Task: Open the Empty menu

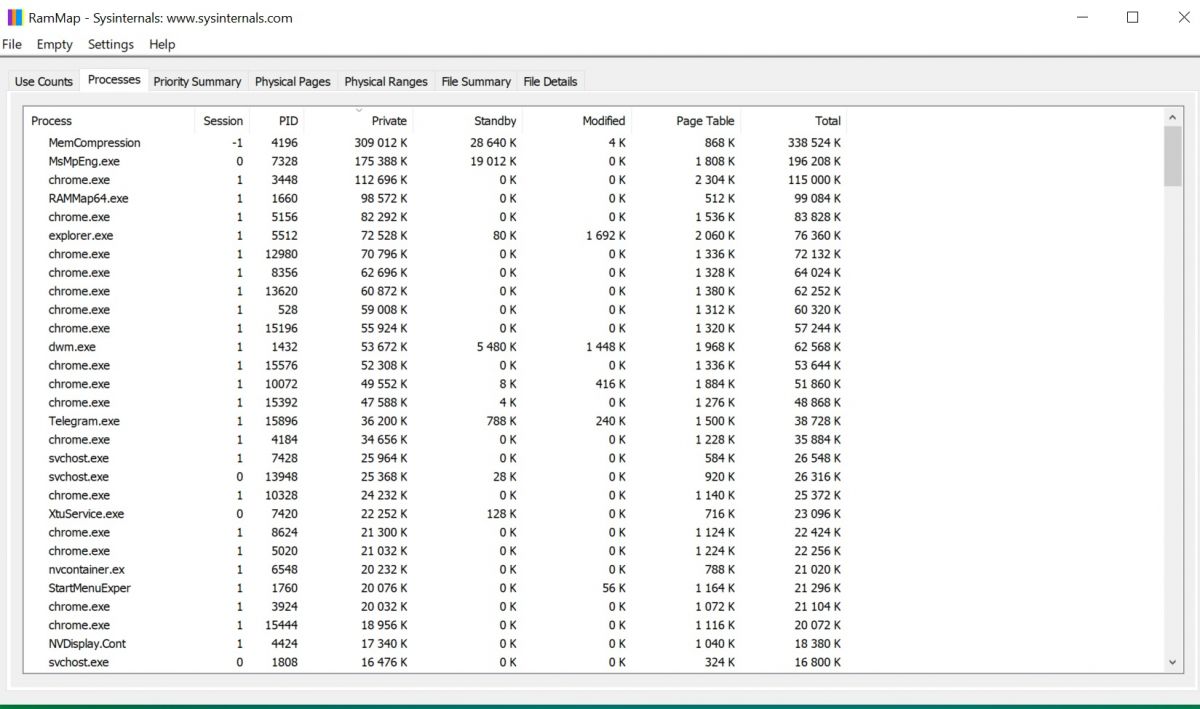Action: click(55, 44)
